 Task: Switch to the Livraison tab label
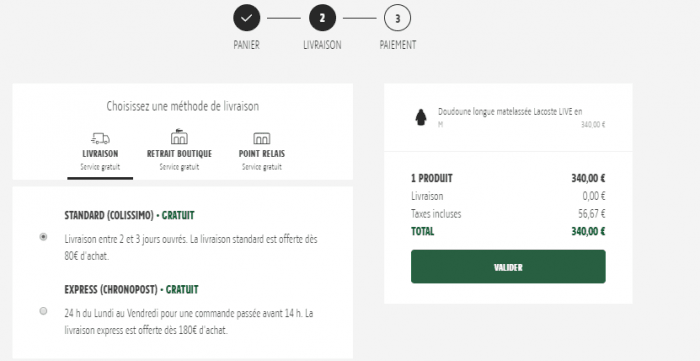(100, 154)
